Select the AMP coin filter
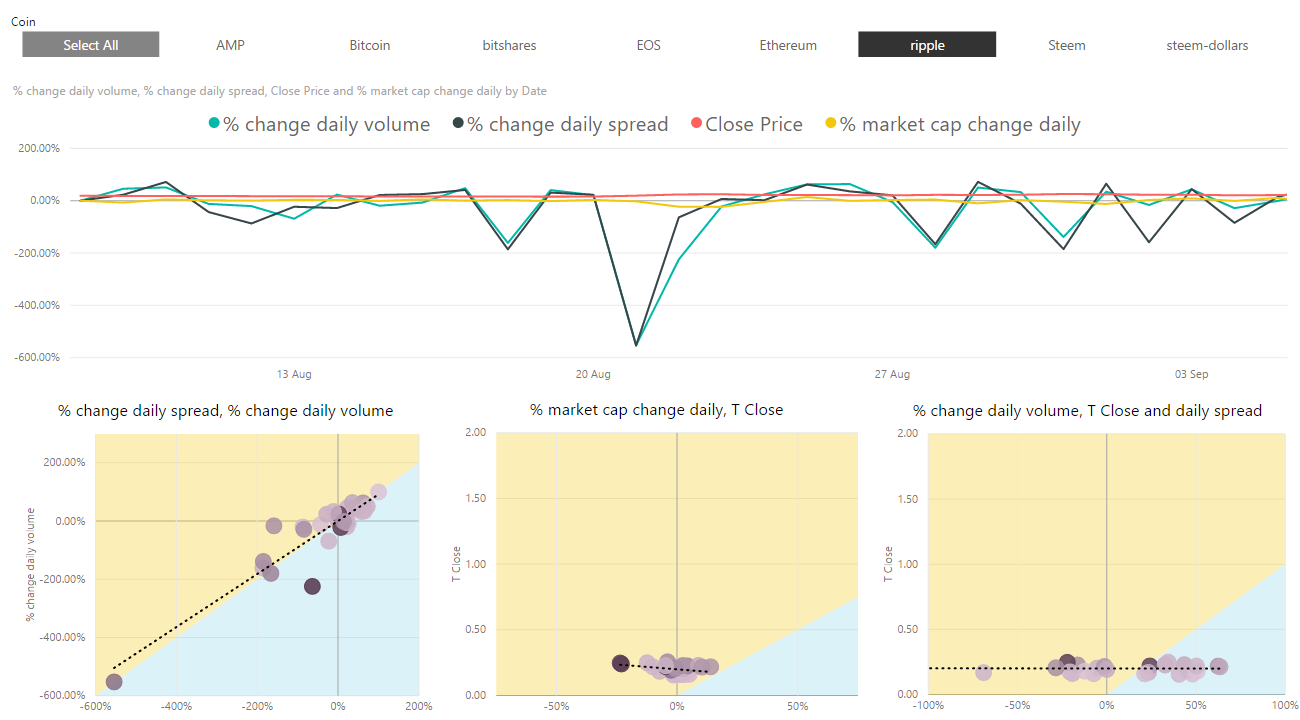Viewport: 1300px width, 720px height. [x=230, y=45]
